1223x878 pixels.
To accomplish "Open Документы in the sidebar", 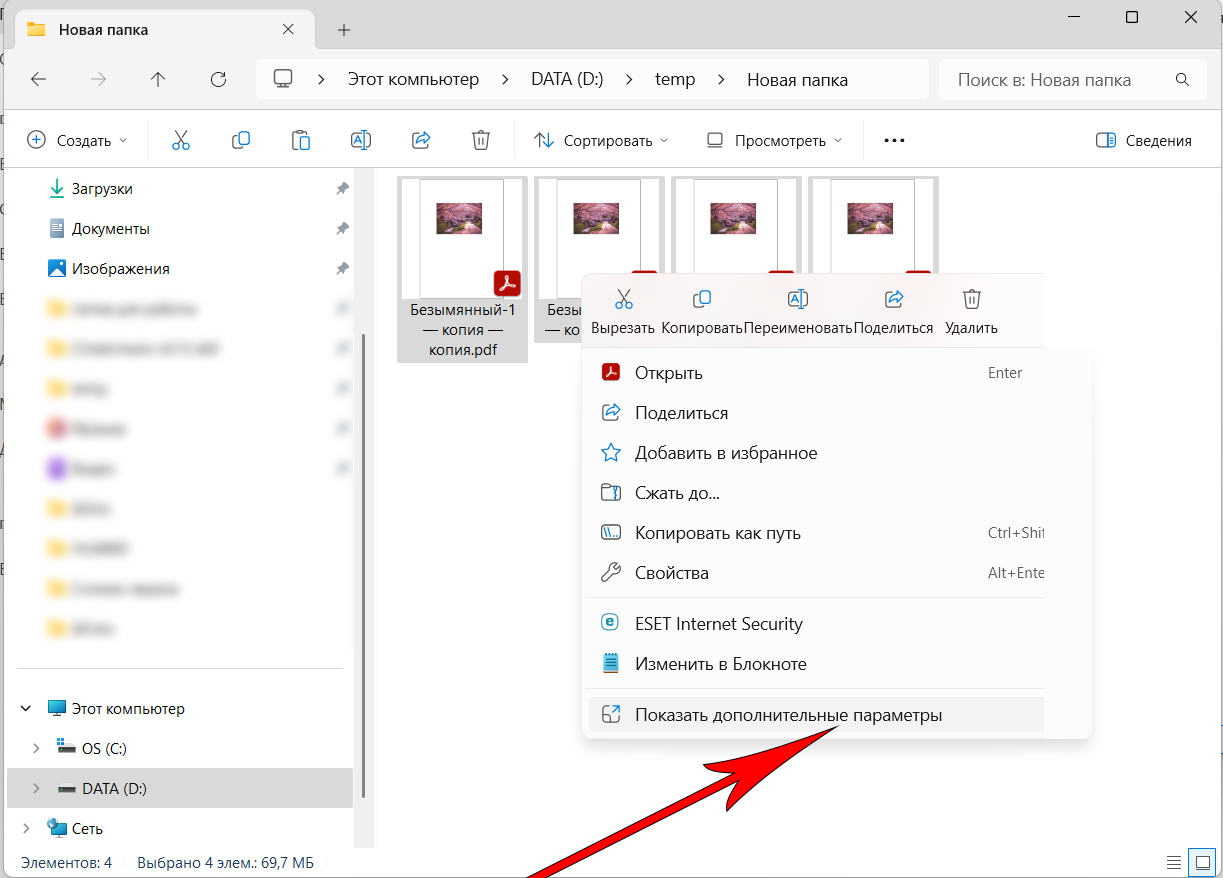I will point(110,229).
